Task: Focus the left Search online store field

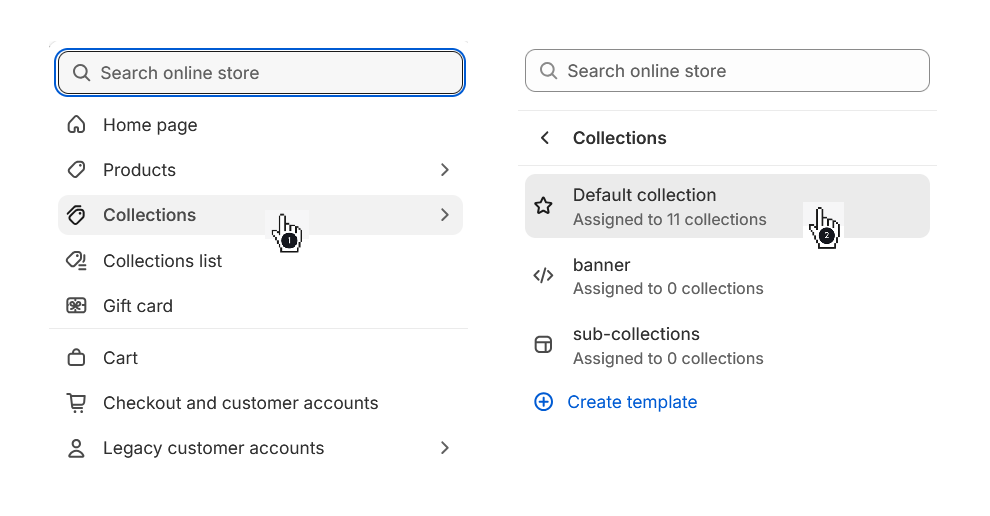Action: point(260,73)
